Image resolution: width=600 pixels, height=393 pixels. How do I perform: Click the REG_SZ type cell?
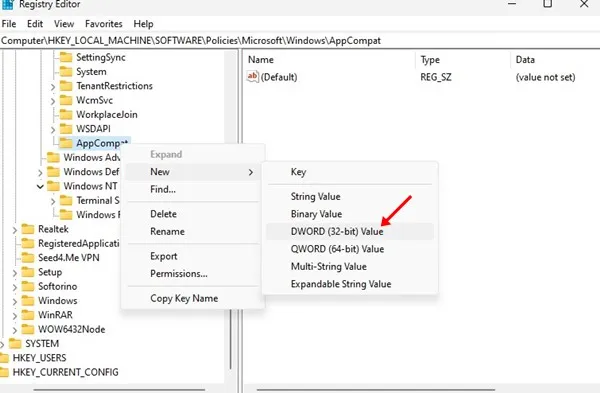pos(436,77)
